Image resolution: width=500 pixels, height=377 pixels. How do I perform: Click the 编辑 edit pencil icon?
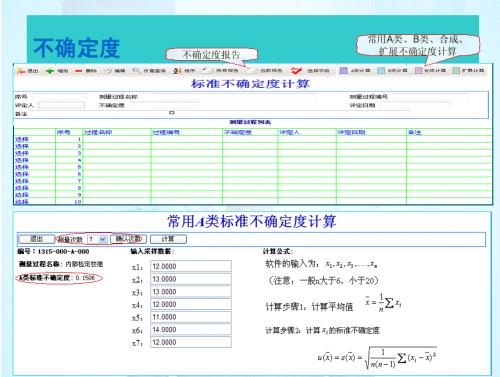point(109,71)
